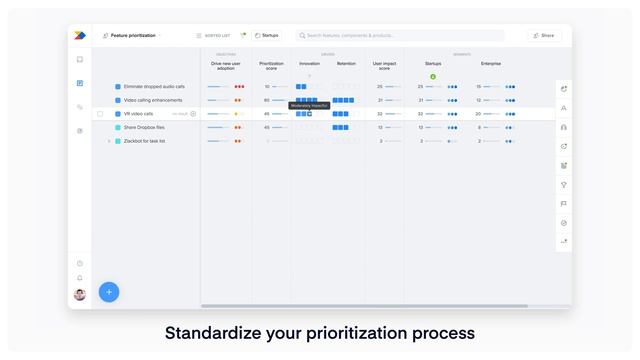
Task: Open the notifications bell icon
Action: click(x=80, y=278)
